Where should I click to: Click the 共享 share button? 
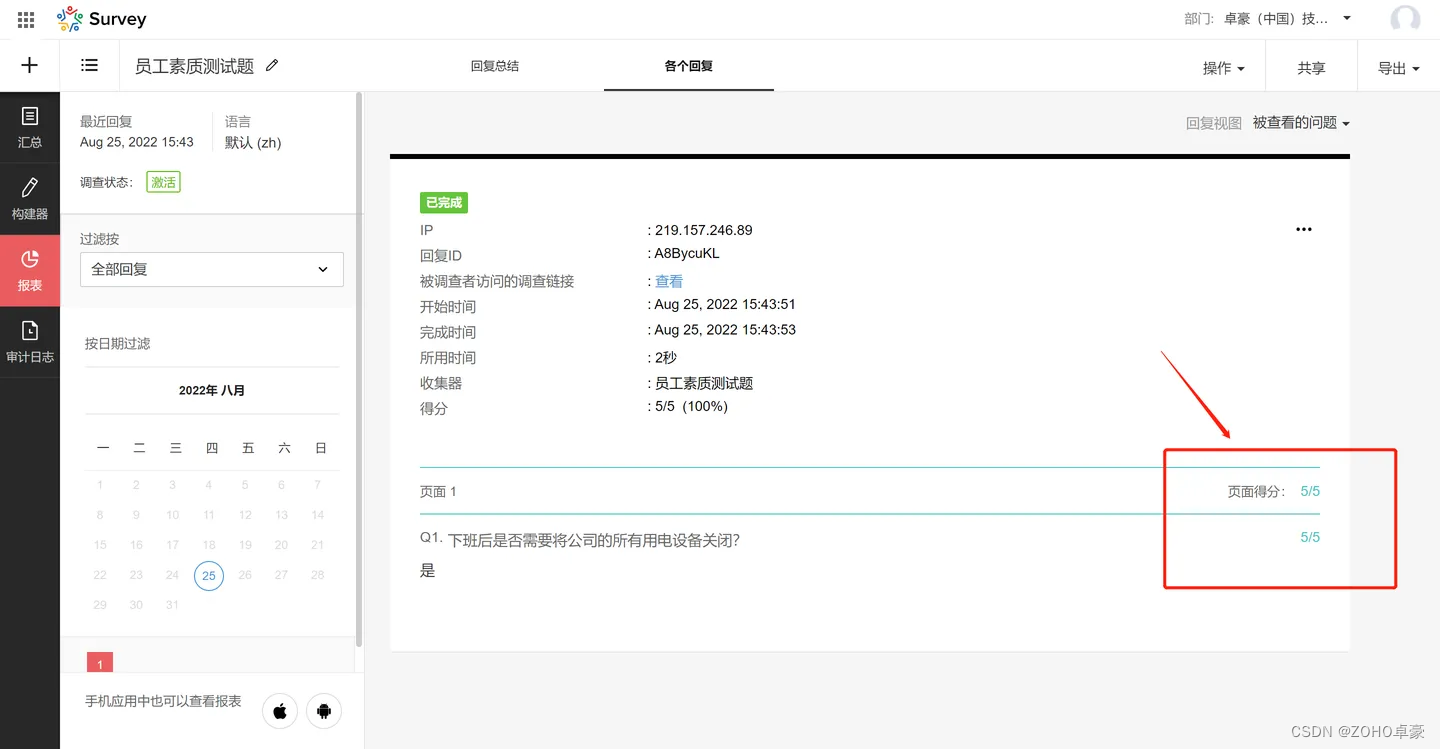point(1311,68)
